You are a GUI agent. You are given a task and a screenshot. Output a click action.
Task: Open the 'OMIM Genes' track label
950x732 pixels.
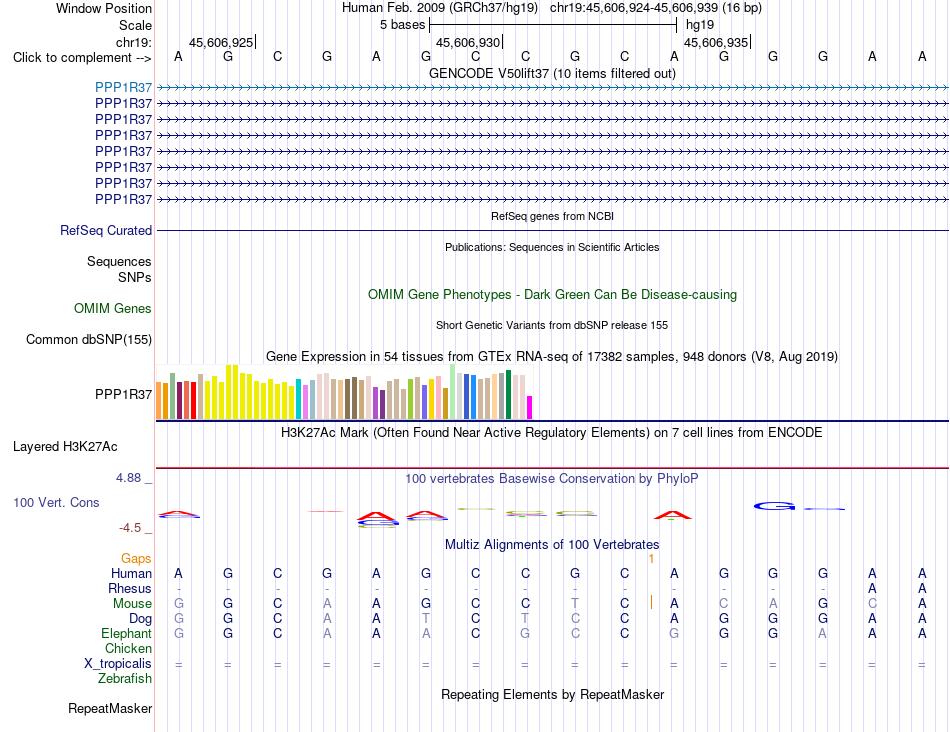(x=112, y=308)
